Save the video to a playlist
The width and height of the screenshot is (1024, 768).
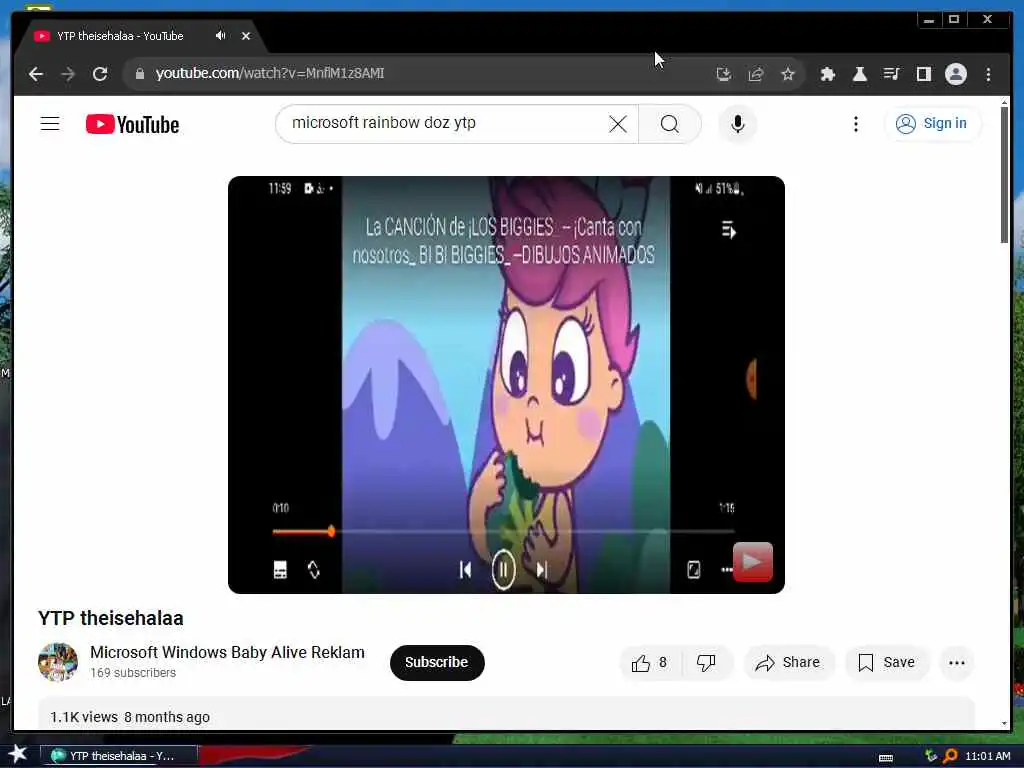[886, 663]
